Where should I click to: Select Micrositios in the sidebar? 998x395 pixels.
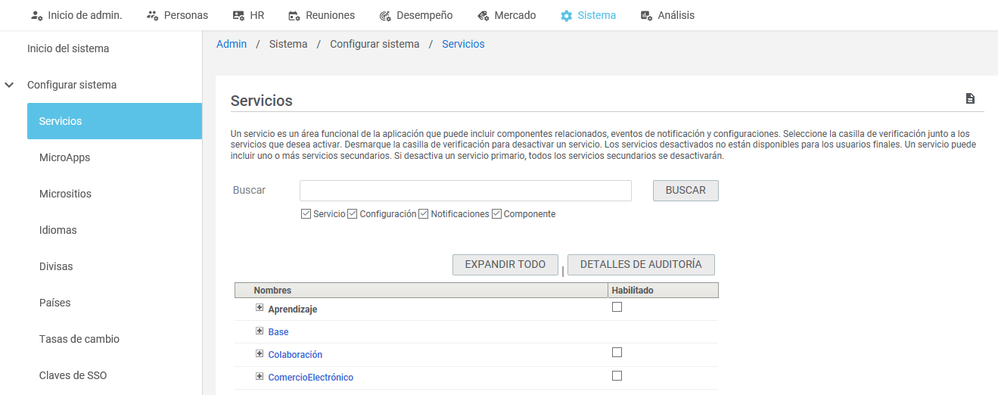pos(65,193)
